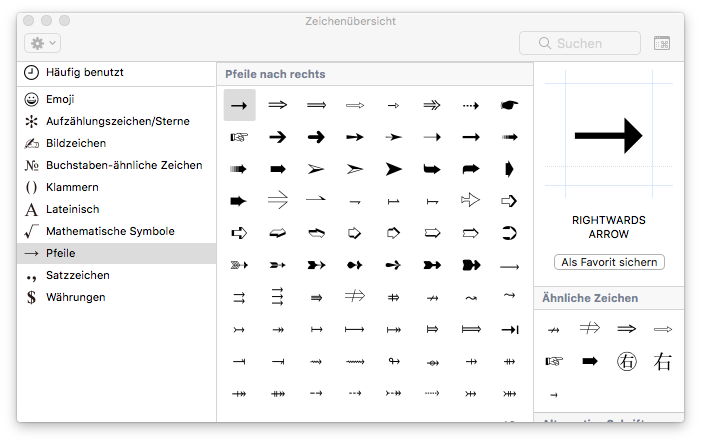The width and height of the screenshot is (701, 443).
Task: Select Aufzählungszeichen/Sterne asterisk category
Action: 116,121
